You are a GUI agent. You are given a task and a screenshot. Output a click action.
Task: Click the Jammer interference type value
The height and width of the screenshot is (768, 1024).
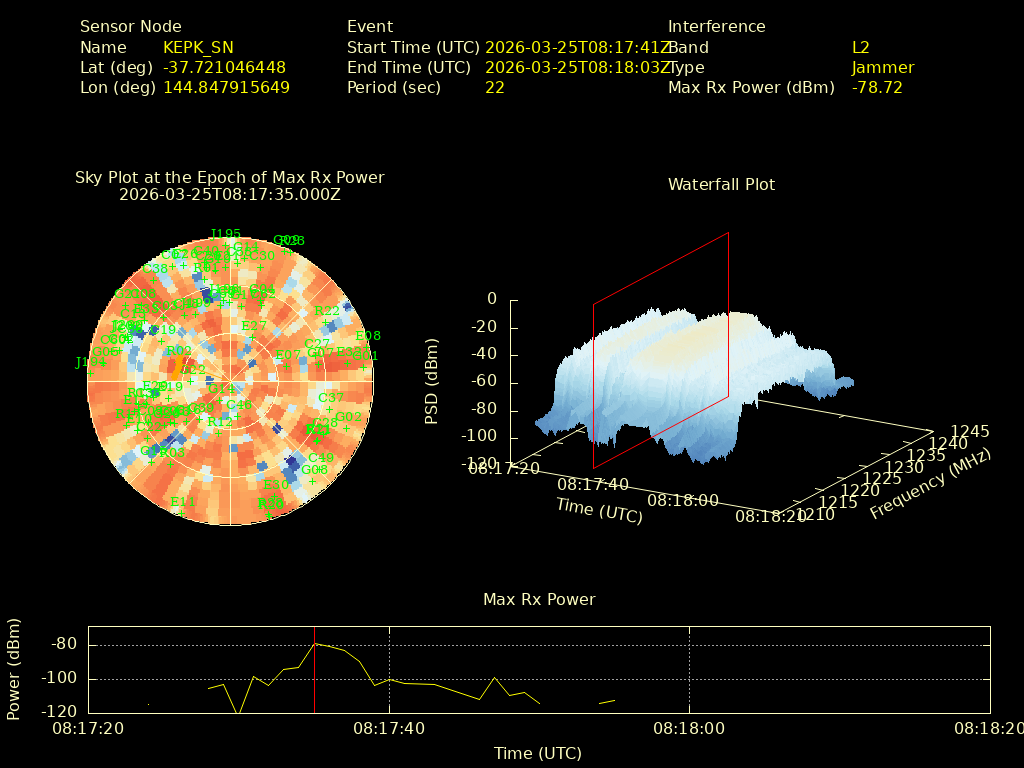[882, 68]
